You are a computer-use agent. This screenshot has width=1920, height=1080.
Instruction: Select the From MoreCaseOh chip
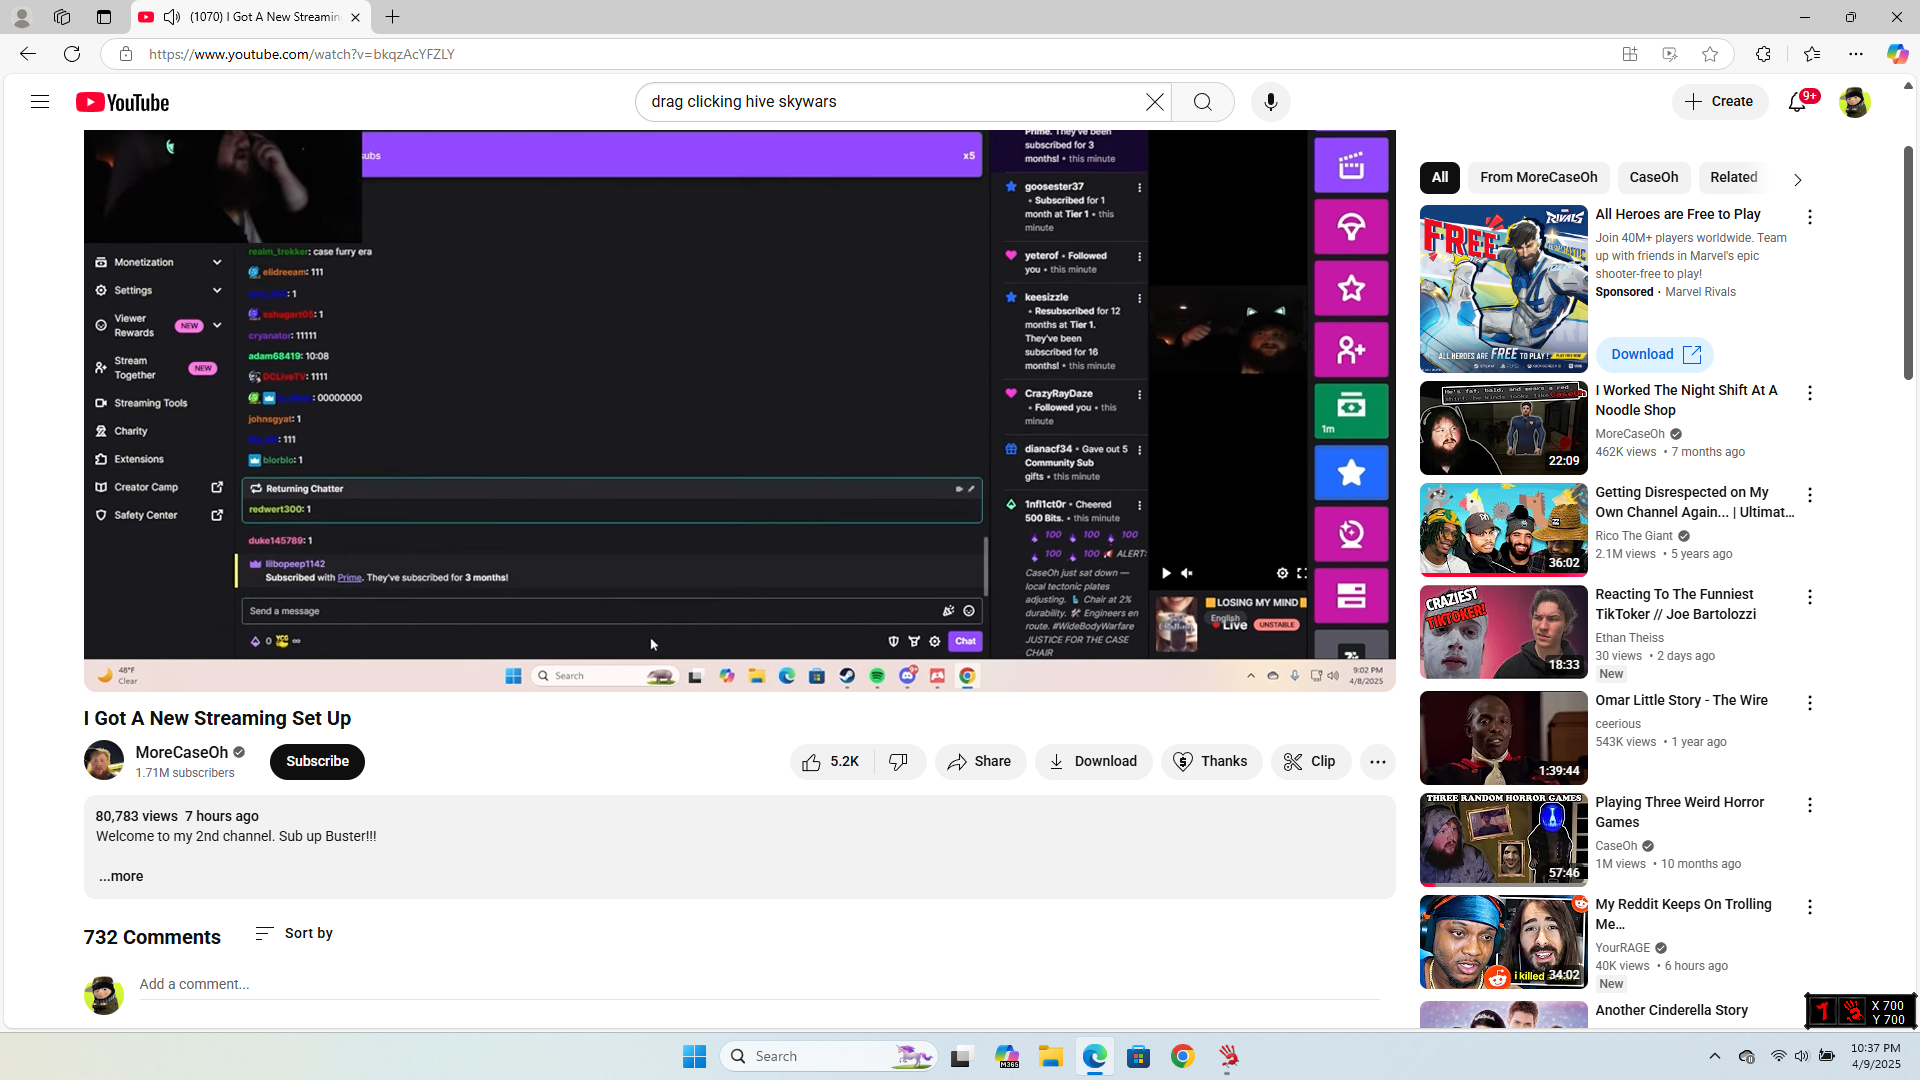(1539, 178)
